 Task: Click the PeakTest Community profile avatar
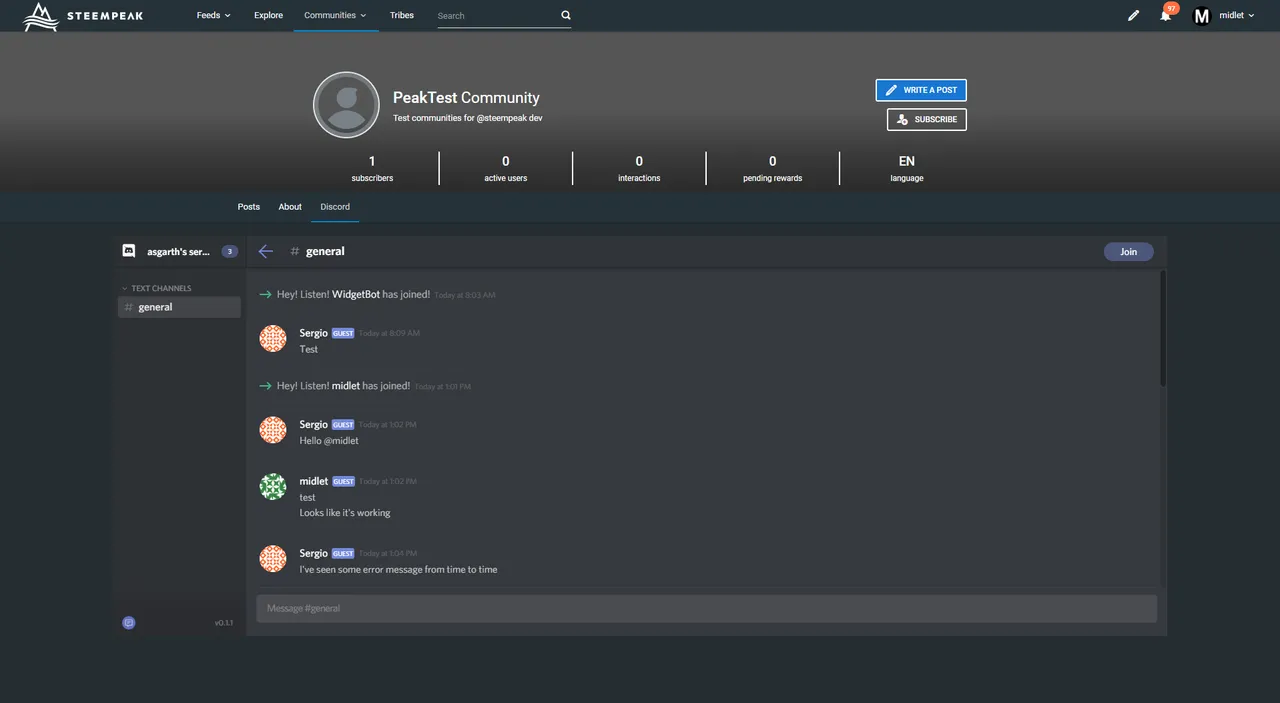(346, 105)
